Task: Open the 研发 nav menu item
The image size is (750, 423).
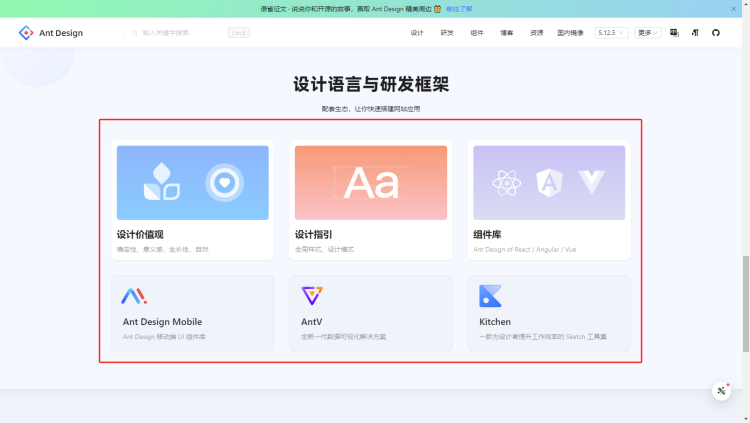Action: pyautogui.click(x=447, y=33)
